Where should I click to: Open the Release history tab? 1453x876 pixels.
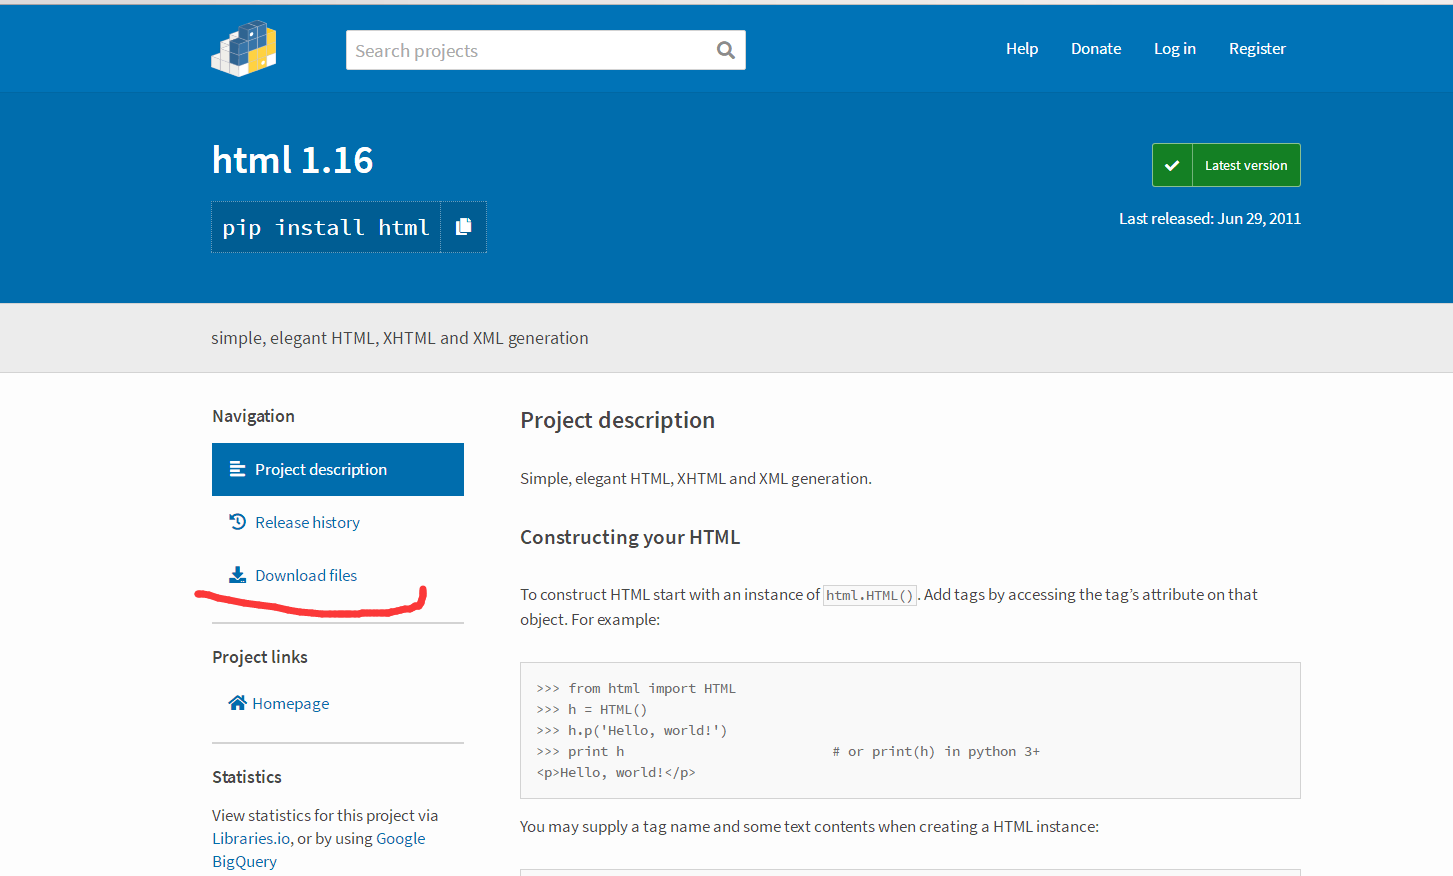click(338, 522)
